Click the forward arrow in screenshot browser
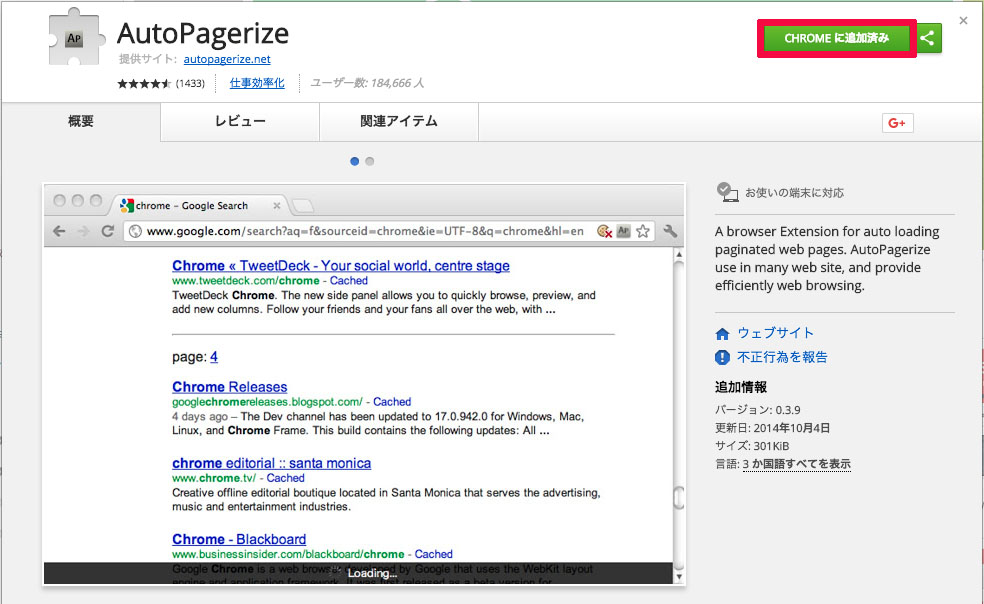984x604 pixels. [x=83, y=231]
